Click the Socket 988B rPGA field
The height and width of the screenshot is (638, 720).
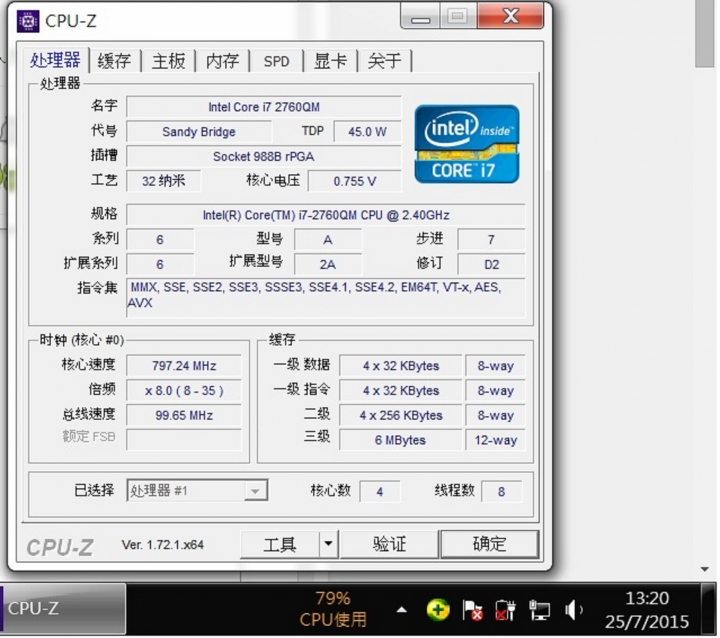pyautogui.click(x=264, y=157)
